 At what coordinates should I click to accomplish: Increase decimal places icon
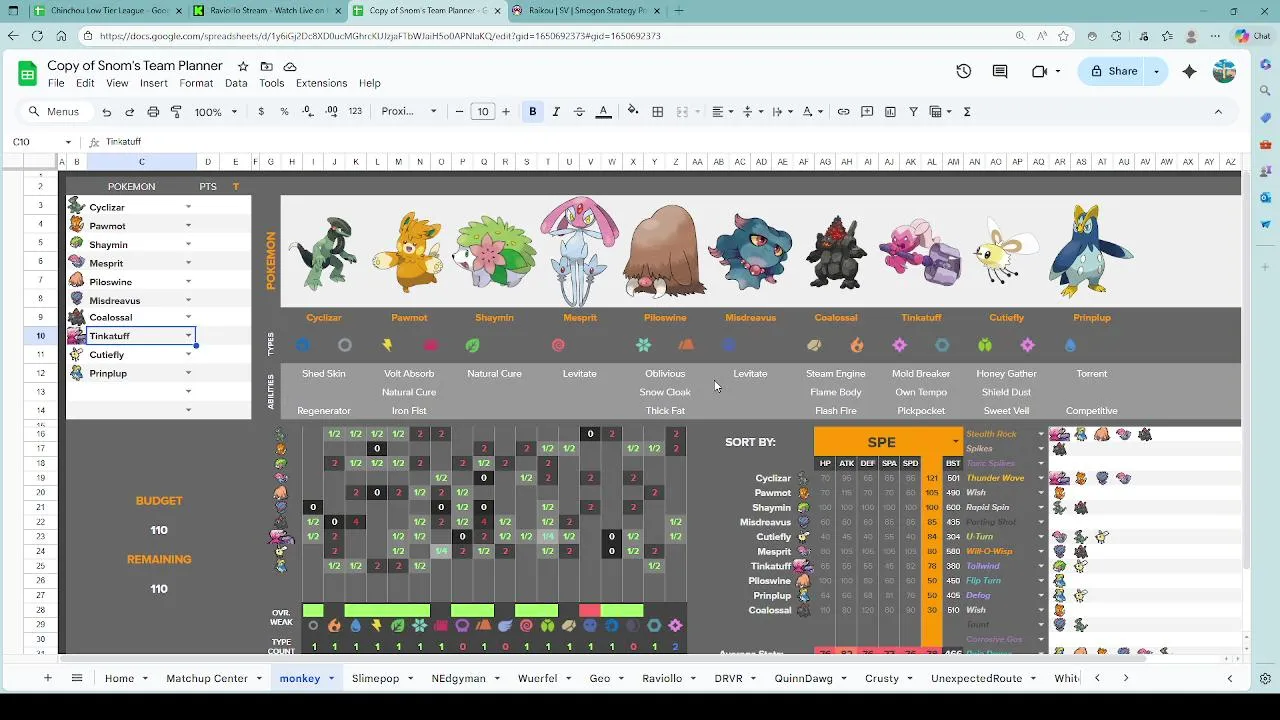[x=331, y=112]
